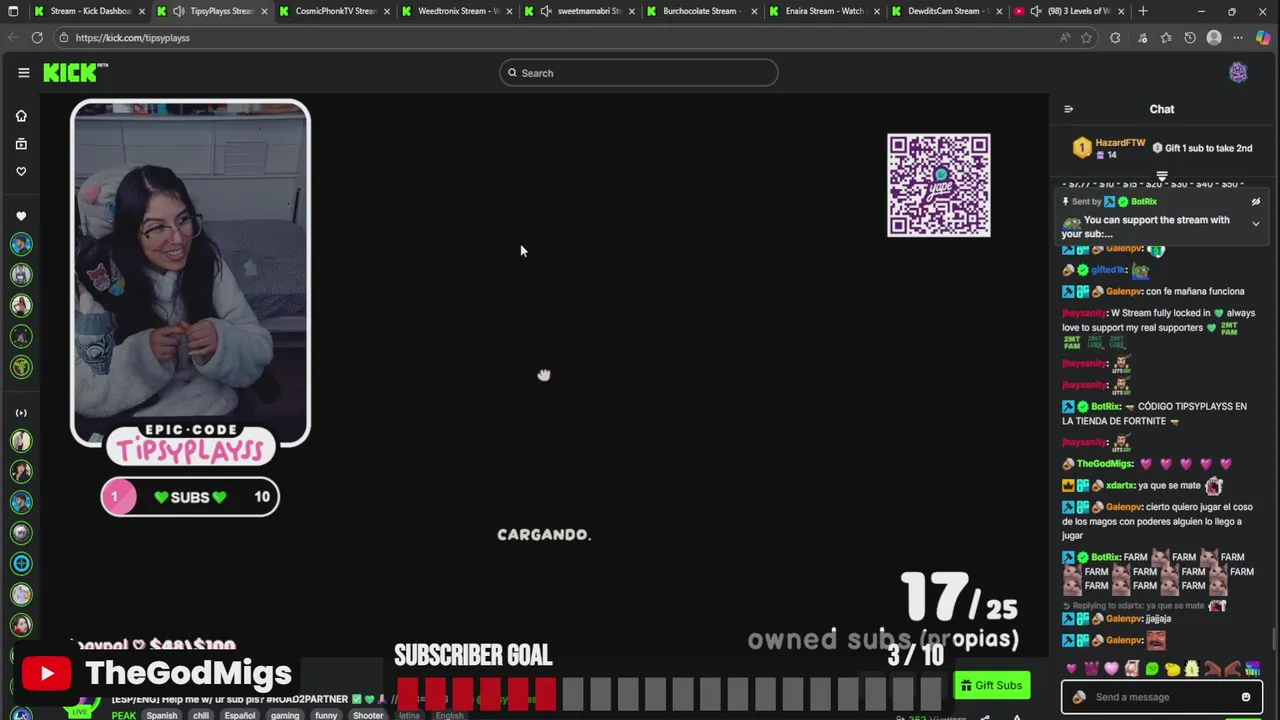This screenshot has height=720, width=1280.
Task: Click the Send a message input field
Action: 1161,697
